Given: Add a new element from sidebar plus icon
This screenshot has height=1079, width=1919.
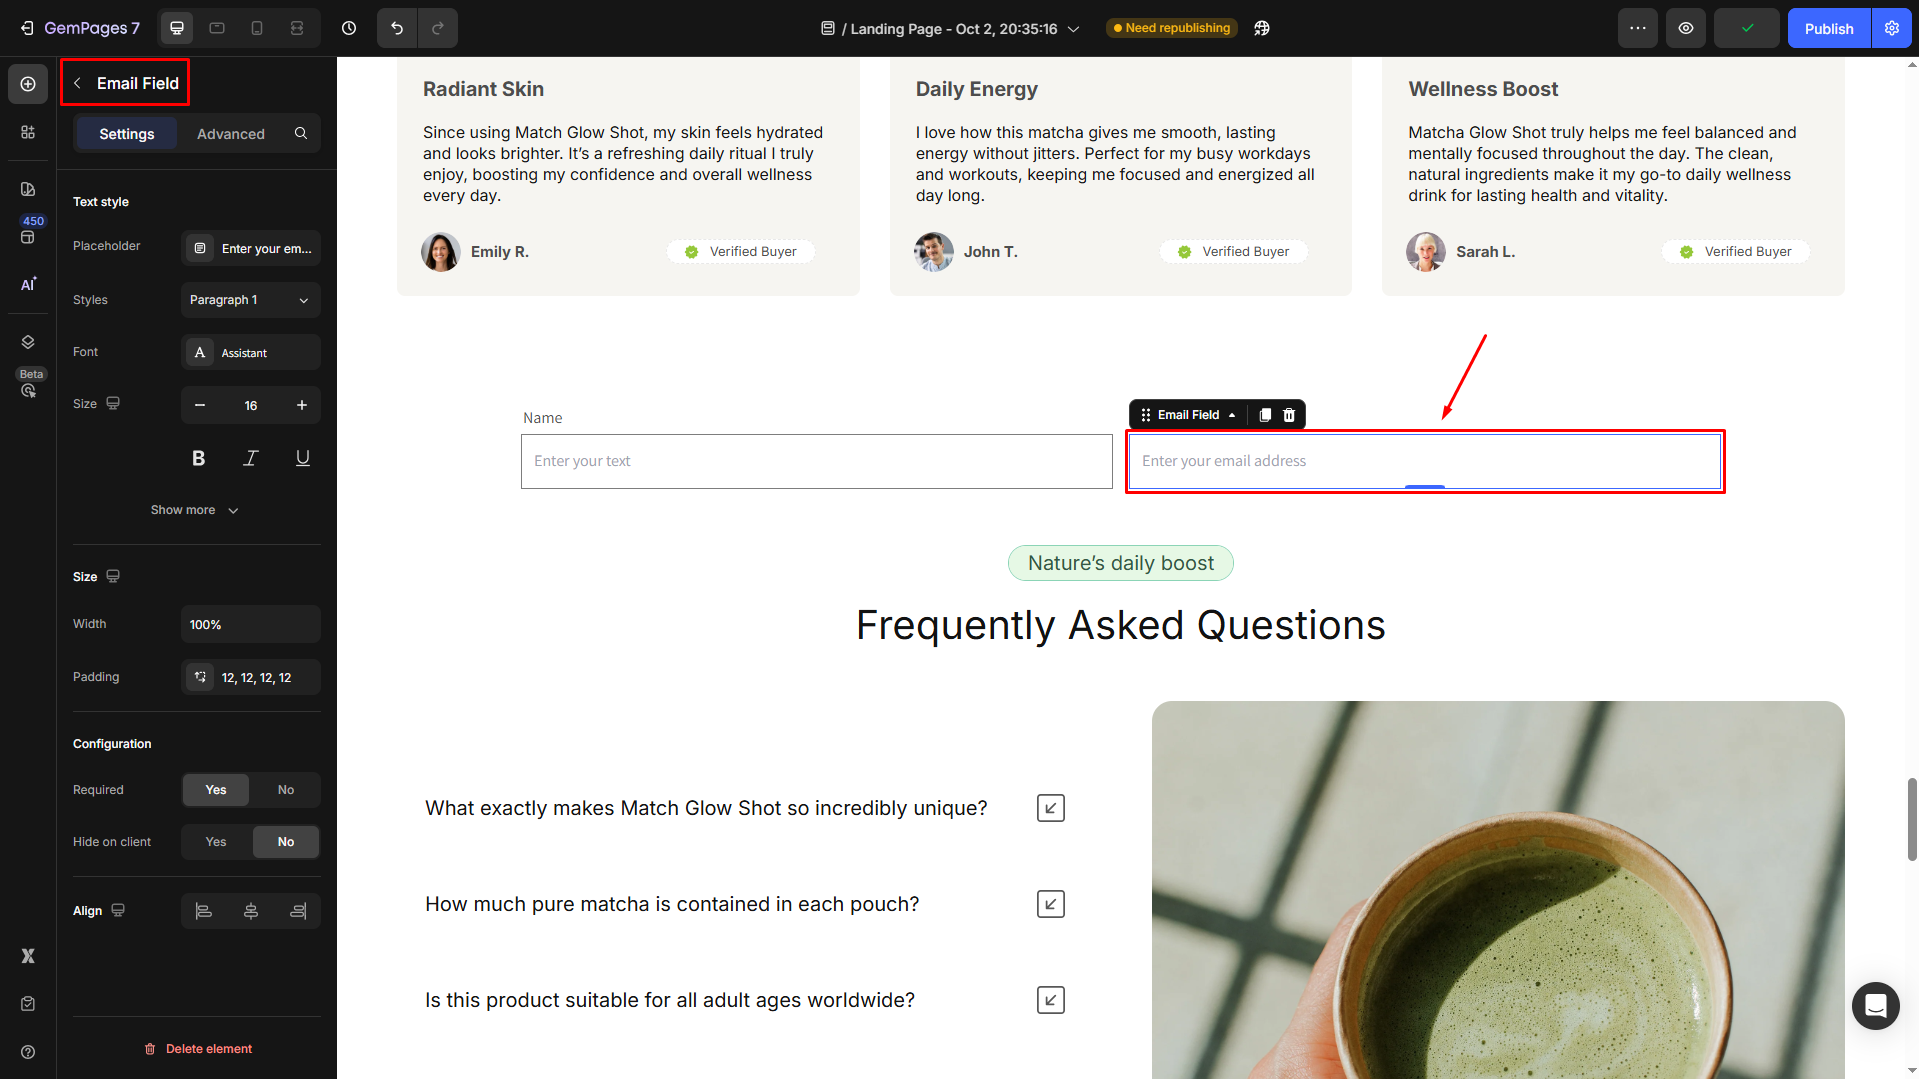Looking at the screenshot, I should click(28, 84).
